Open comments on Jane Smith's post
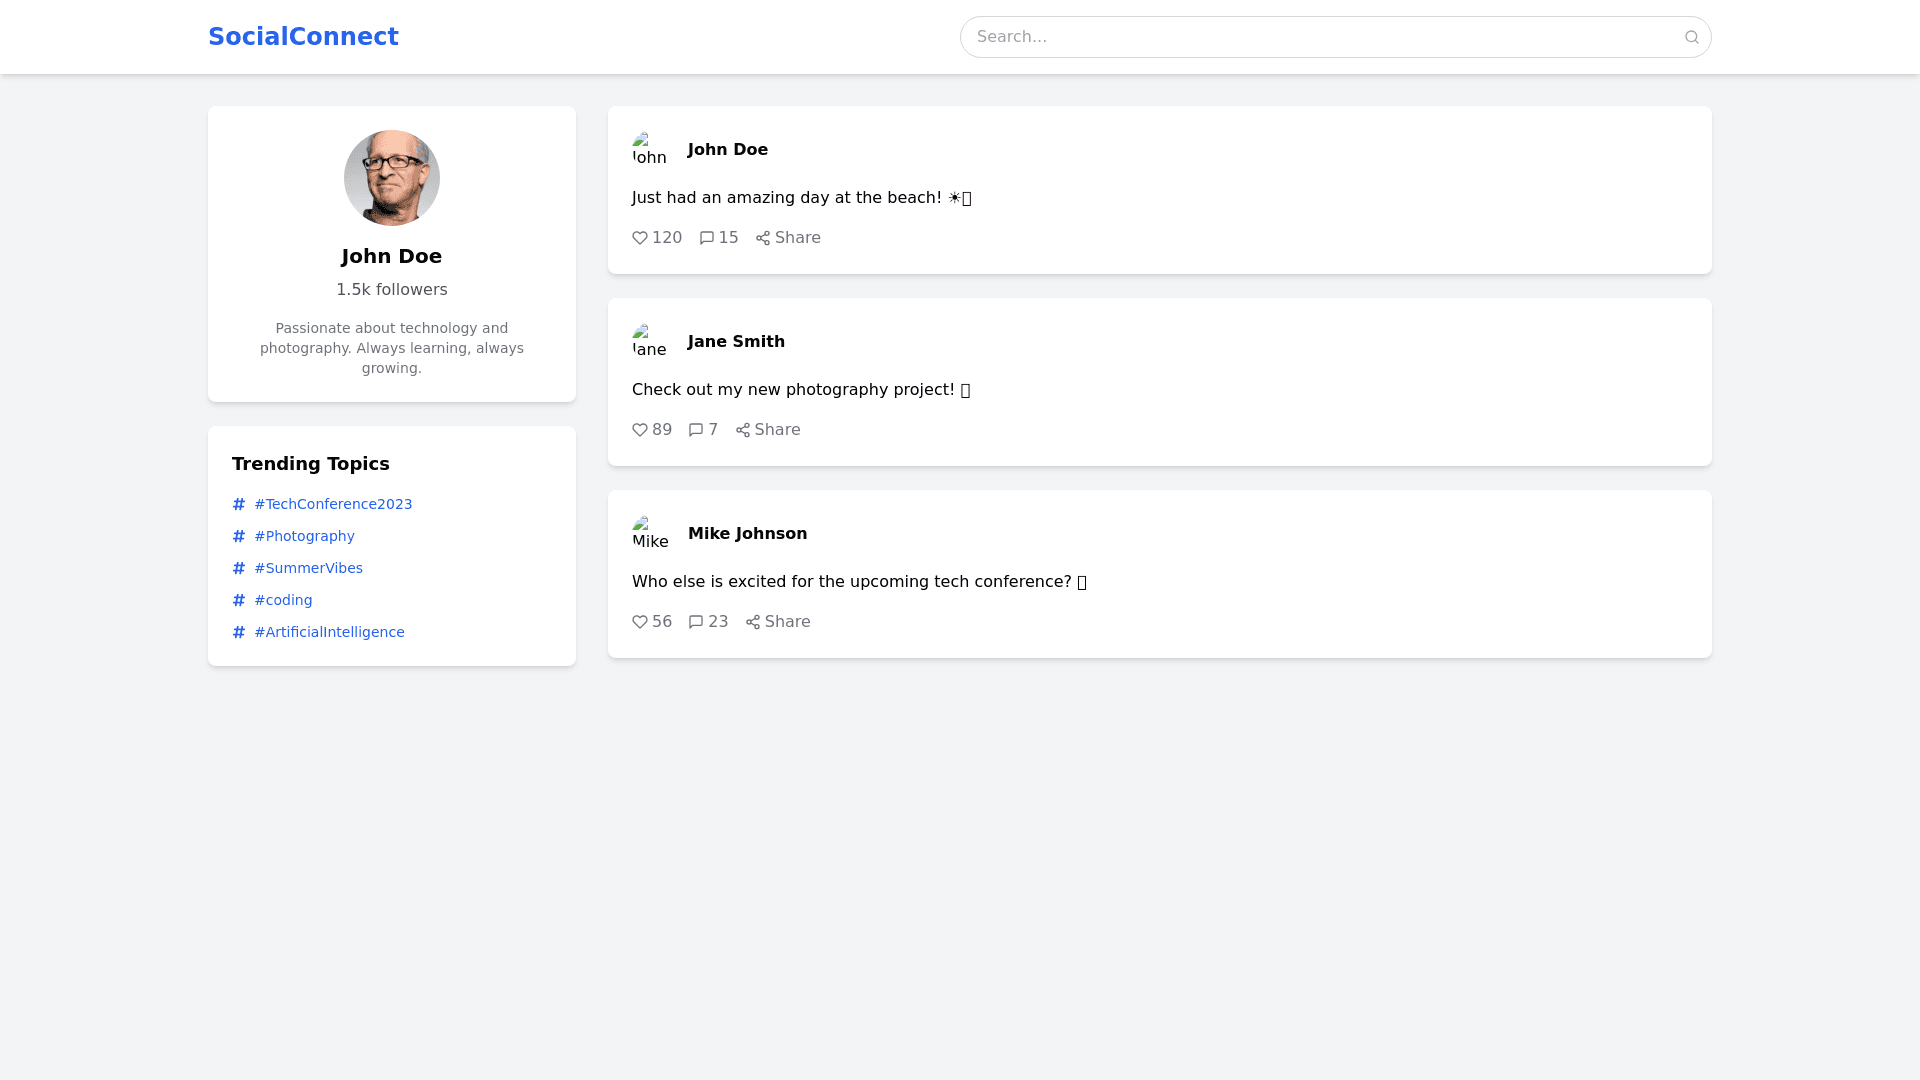This screenshot has height=1080, width=1920. point(703,430)
